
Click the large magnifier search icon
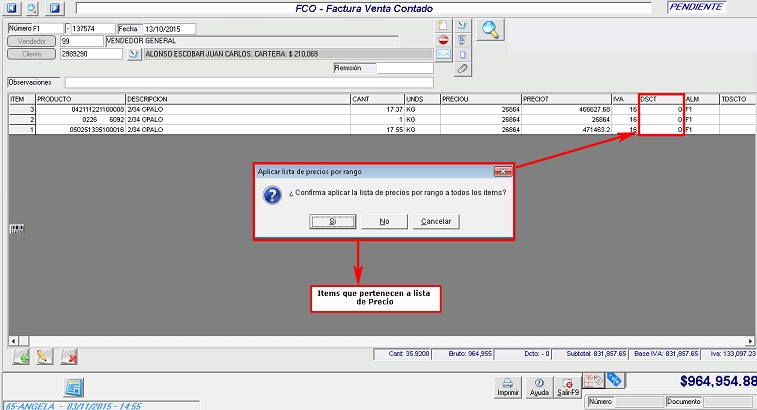490,29
